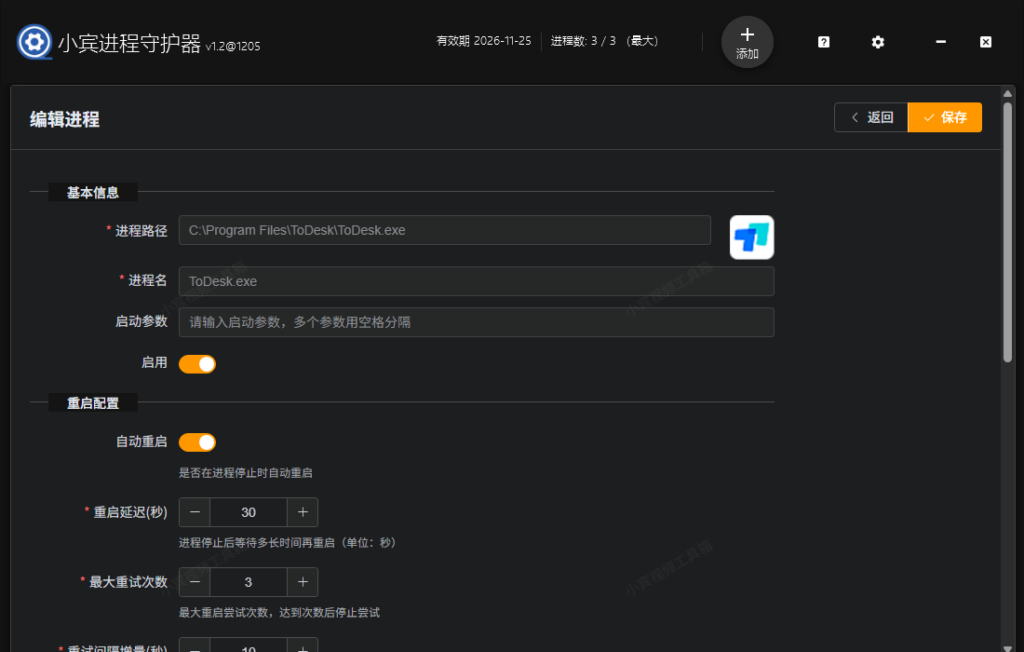Increase 最大重试次数 with the plus stepper
Image resolution: width=1024 pixels, height=652 pixels.
click(301, 582)
